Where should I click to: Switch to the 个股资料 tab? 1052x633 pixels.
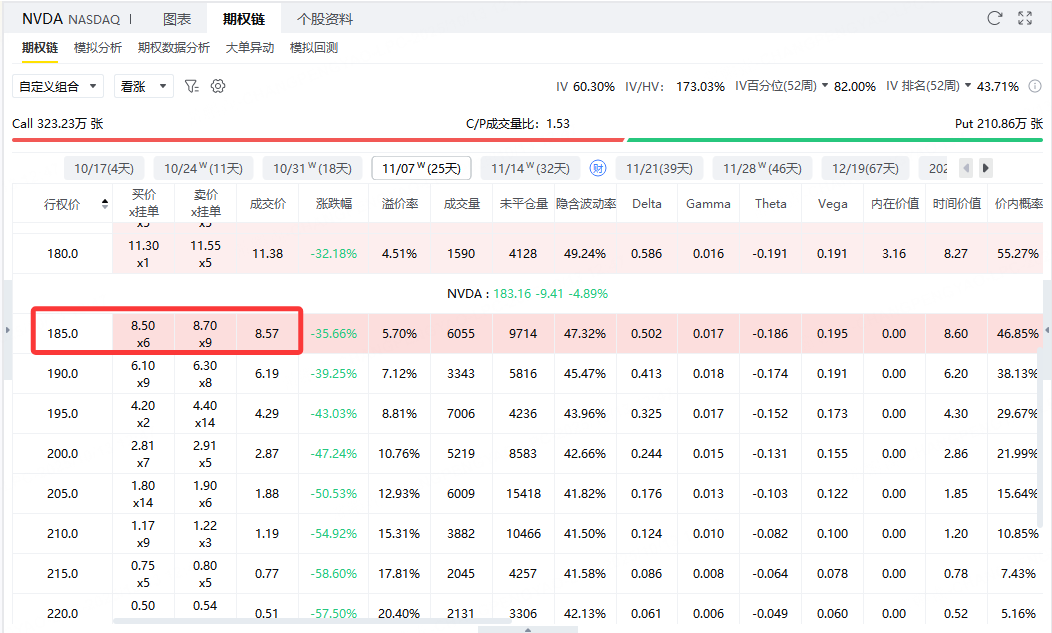pyautogui.click(x=325, y=19)
